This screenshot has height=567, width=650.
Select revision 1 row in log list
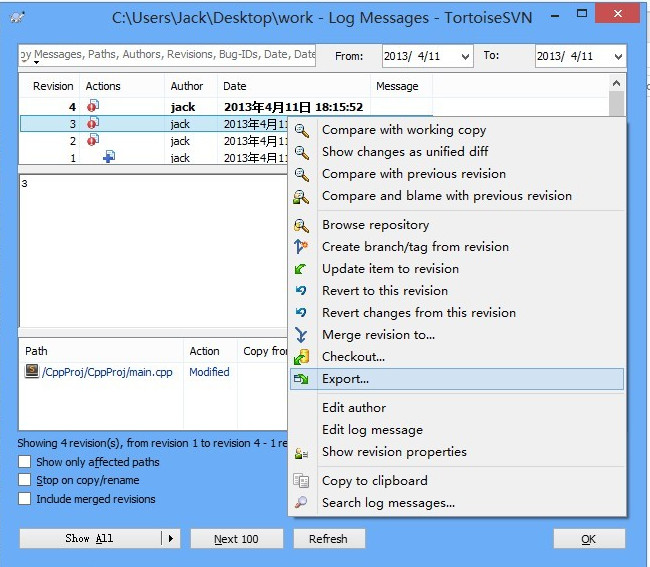(x=153, y=158)
